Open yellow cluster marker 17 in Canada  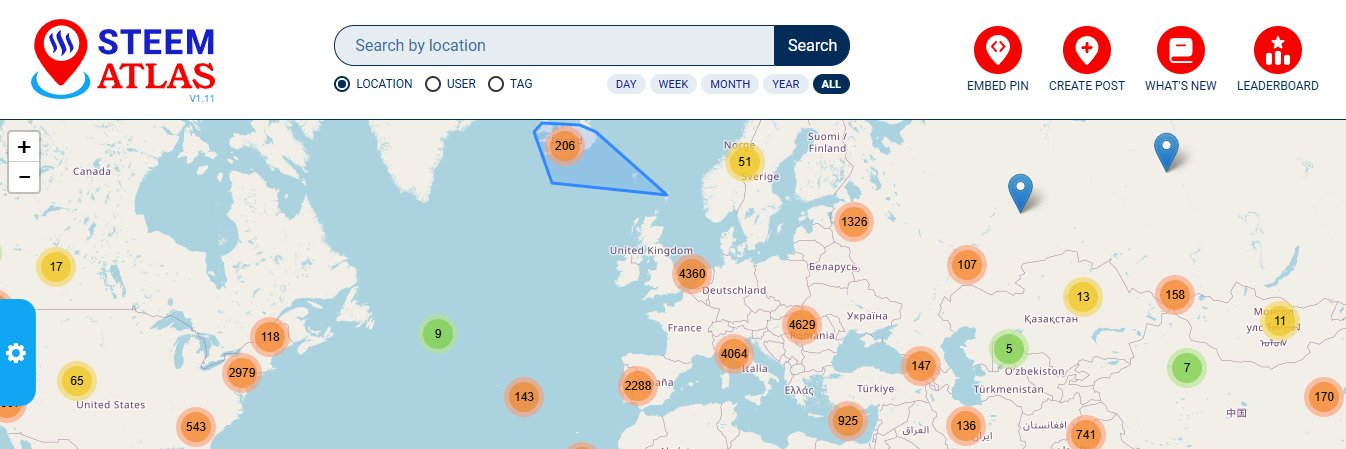56,267
